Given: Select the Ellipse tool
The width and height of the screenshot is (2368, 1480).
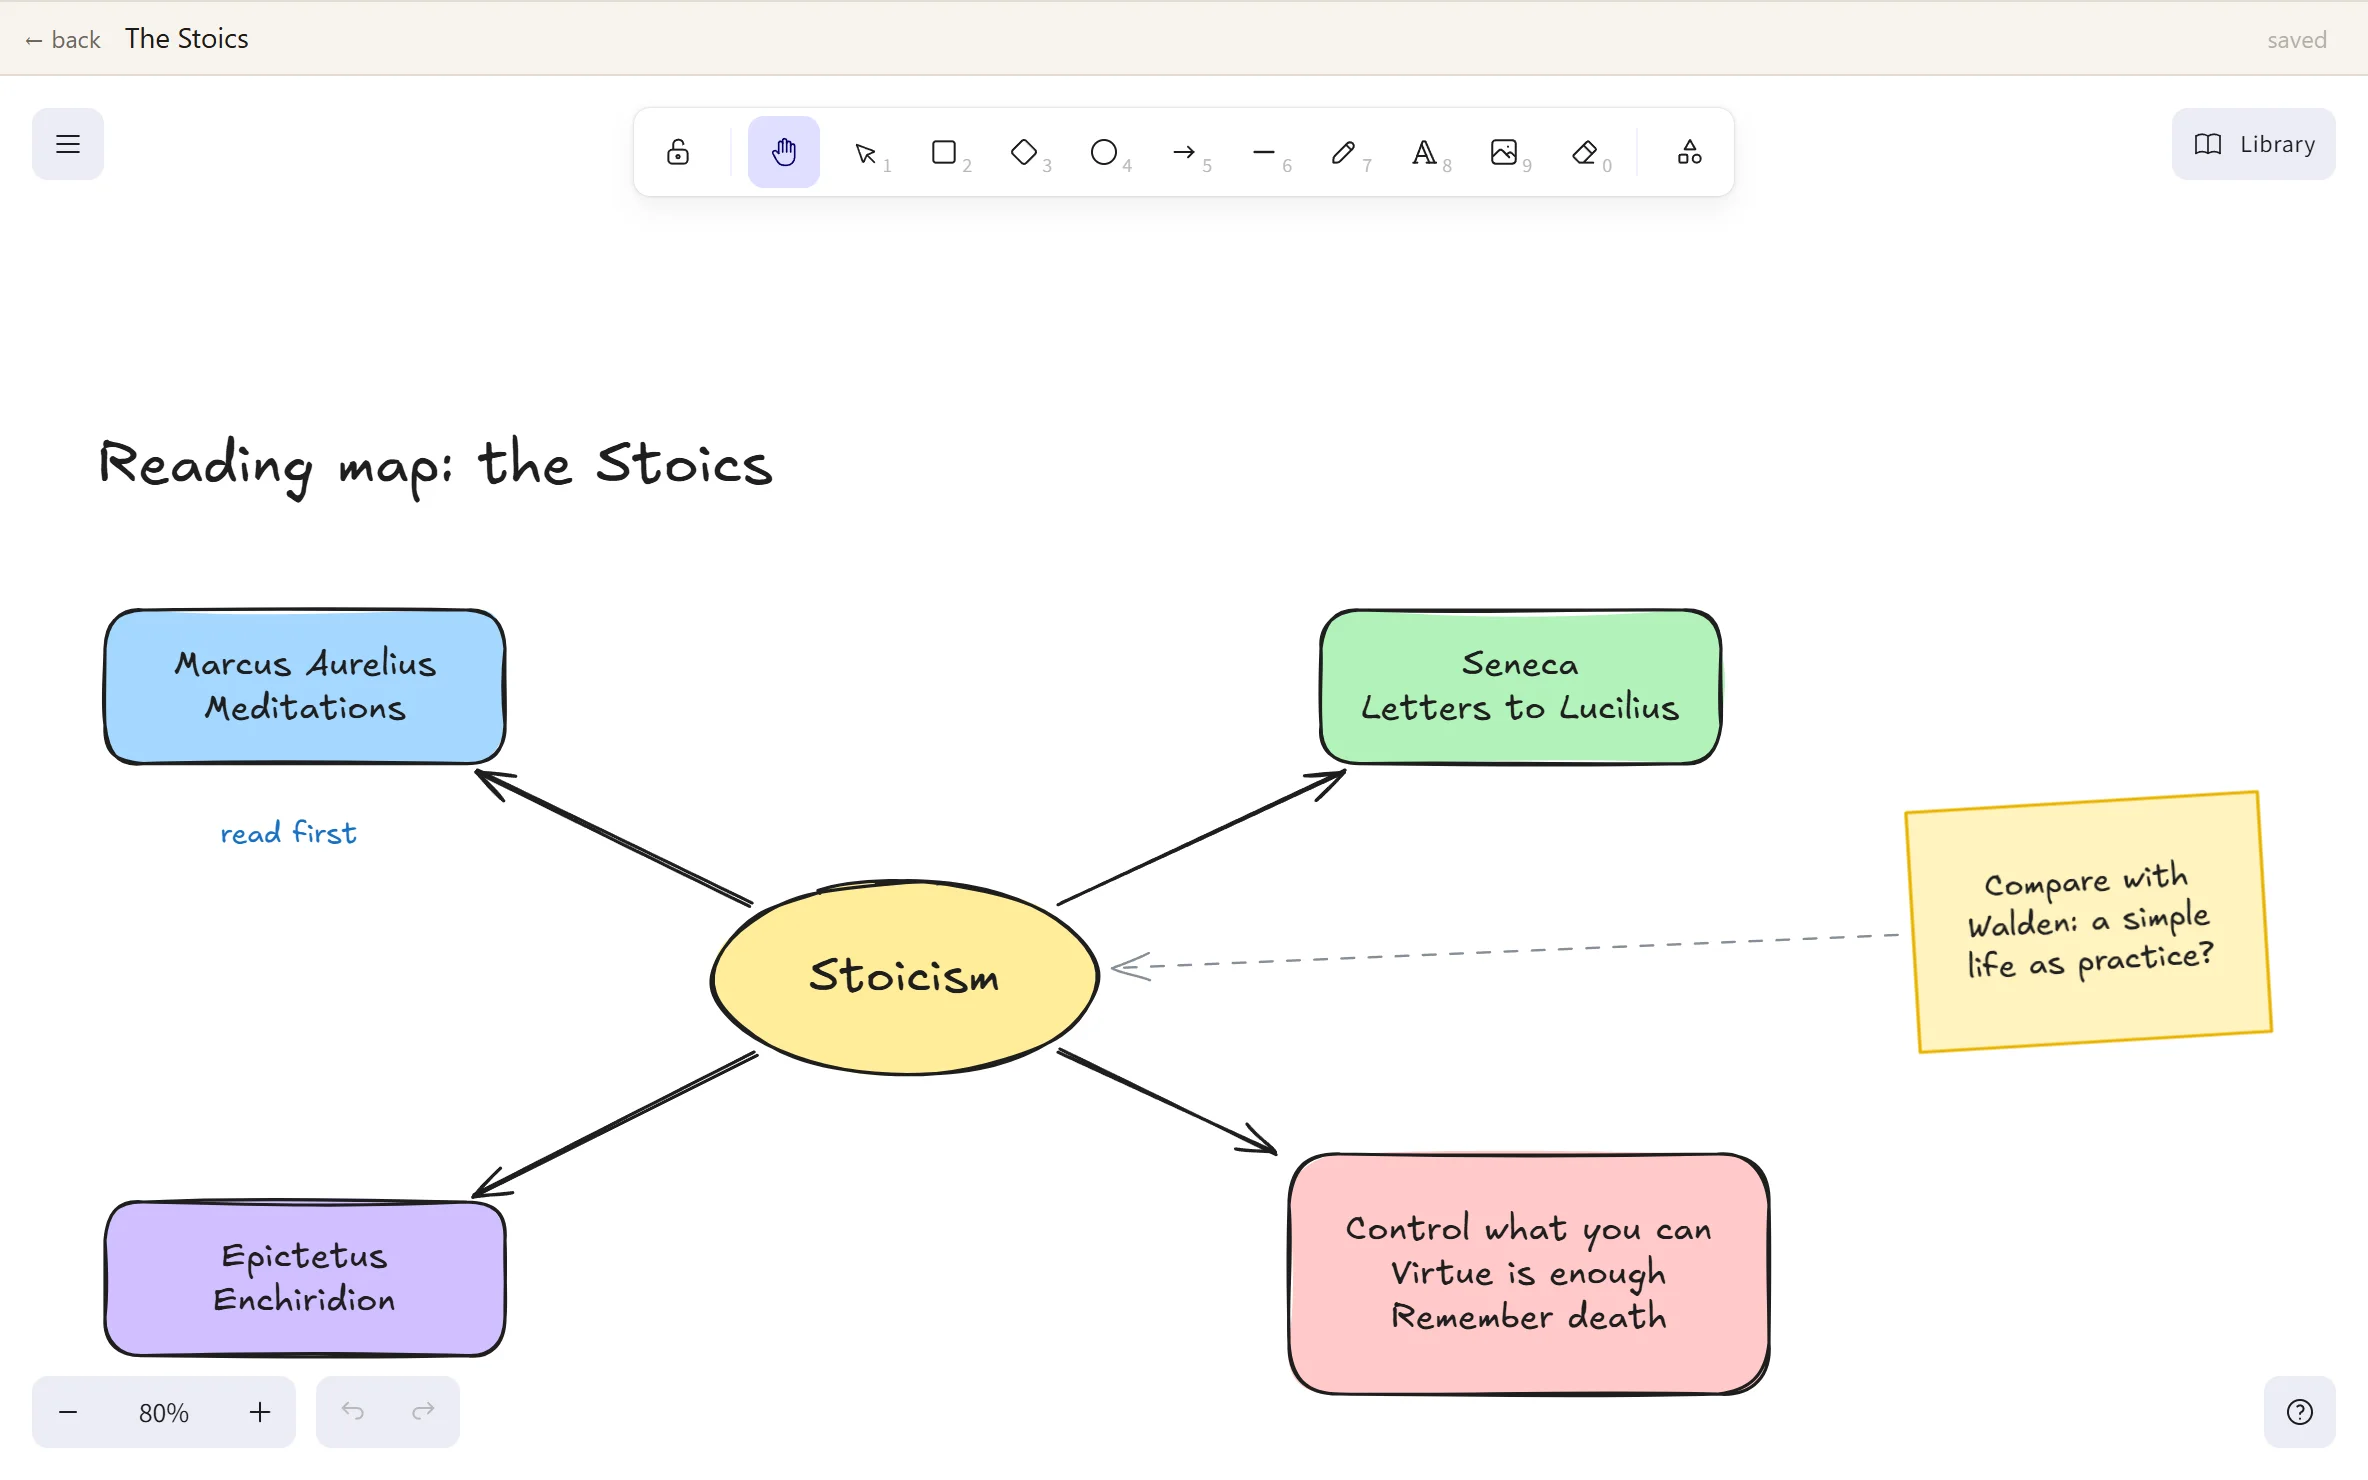Looking at the screenshot, I should click(1105, 152).
